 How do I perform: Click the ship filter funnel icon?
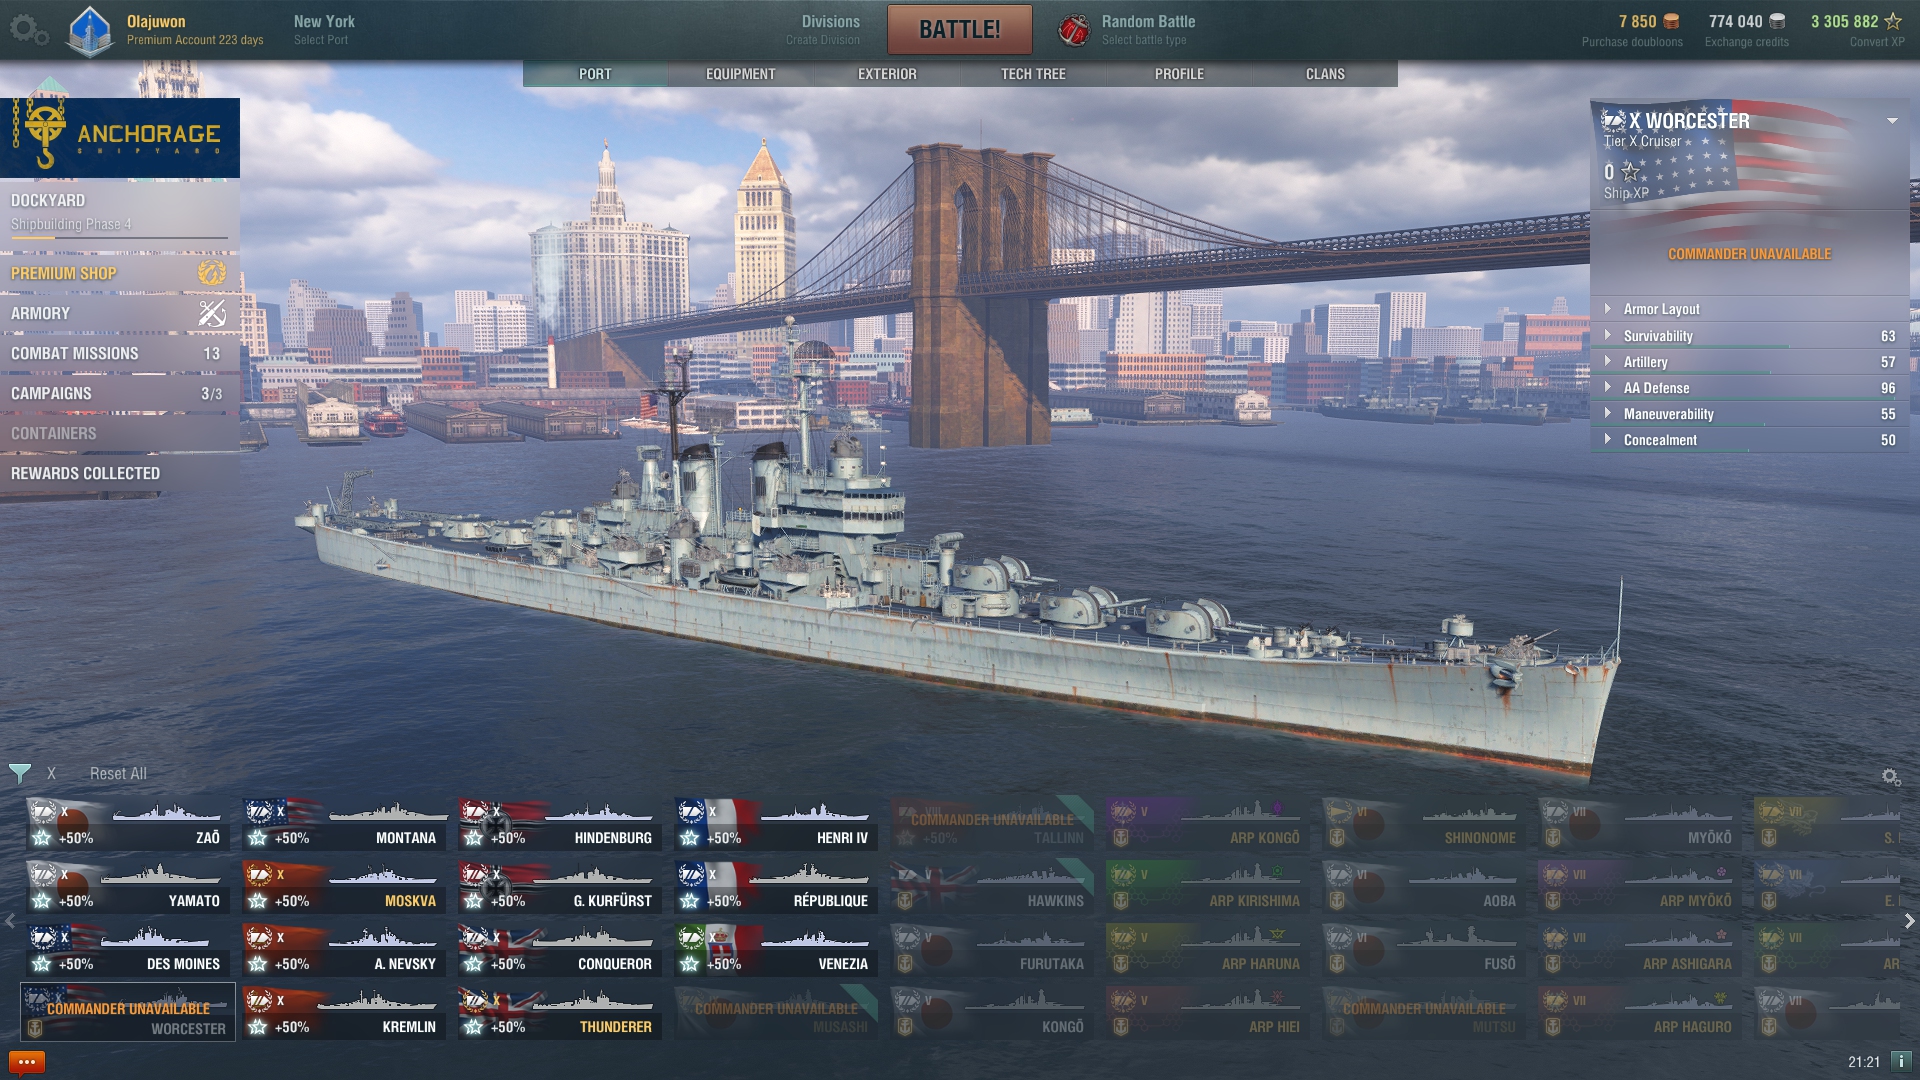[19, 773]
